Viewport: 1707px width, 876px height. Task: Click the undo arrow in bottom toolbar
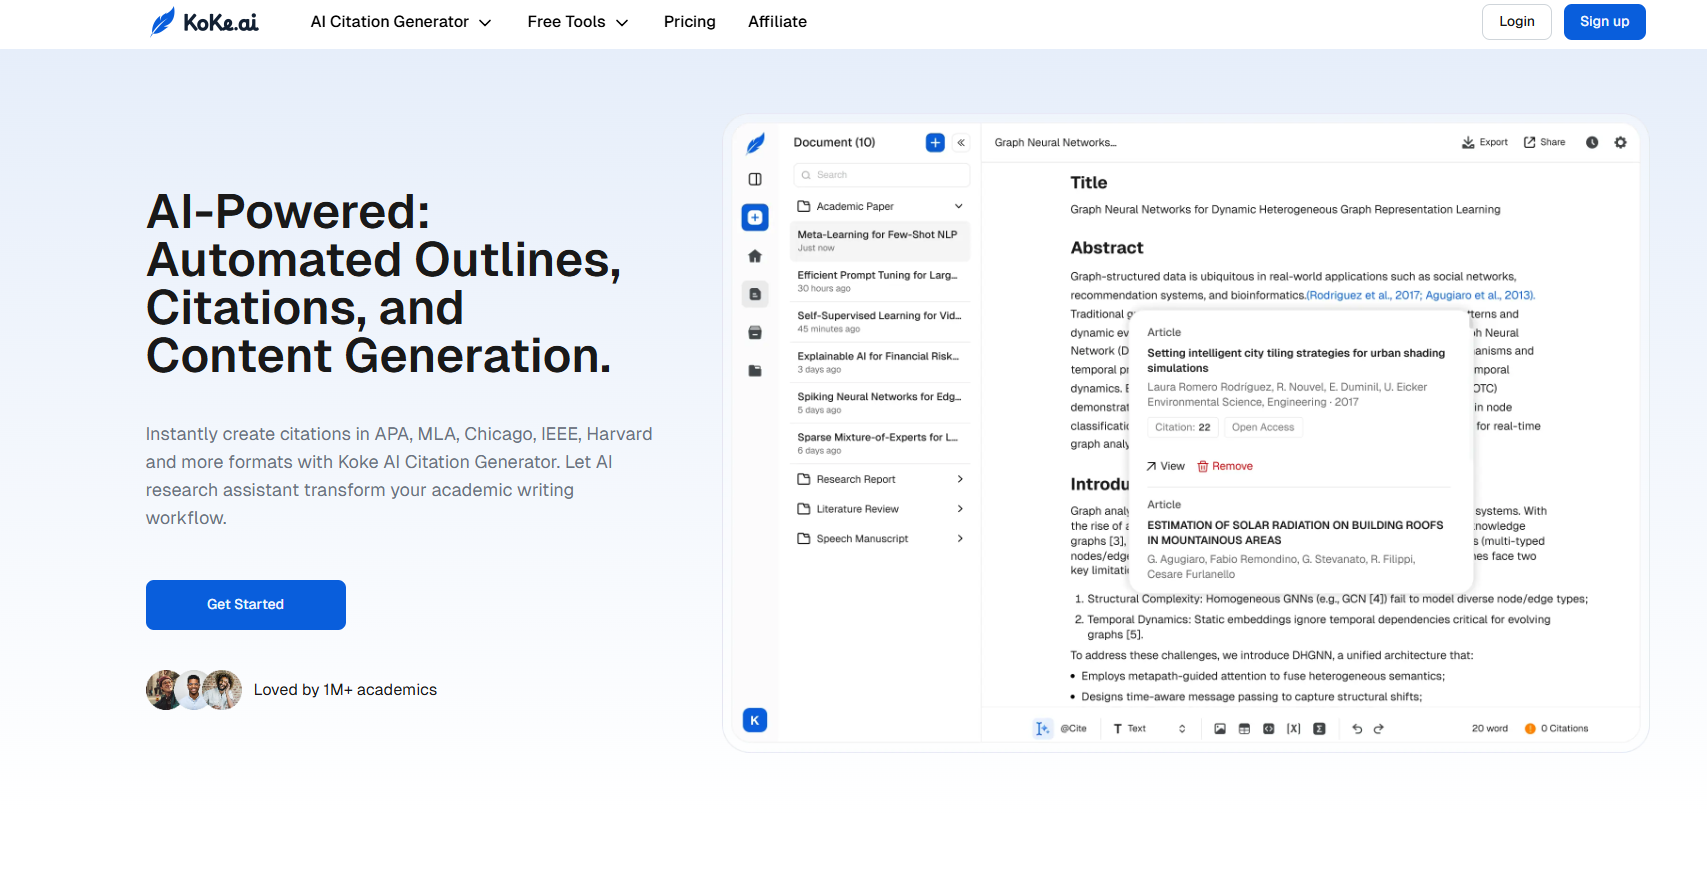[1357, 729]
